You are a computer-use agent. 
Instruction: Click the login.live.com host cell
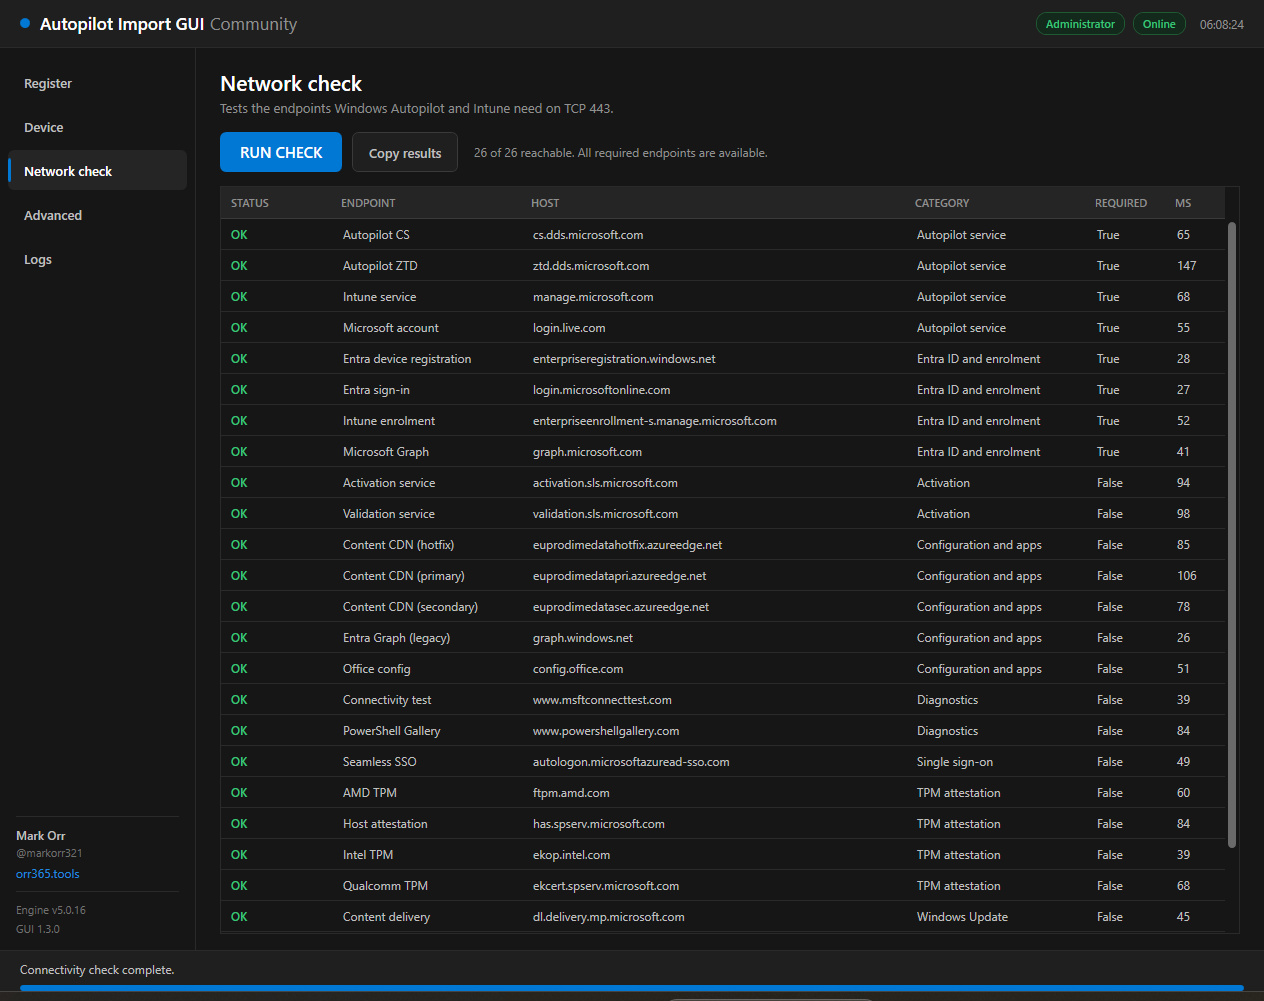point(569,328)
